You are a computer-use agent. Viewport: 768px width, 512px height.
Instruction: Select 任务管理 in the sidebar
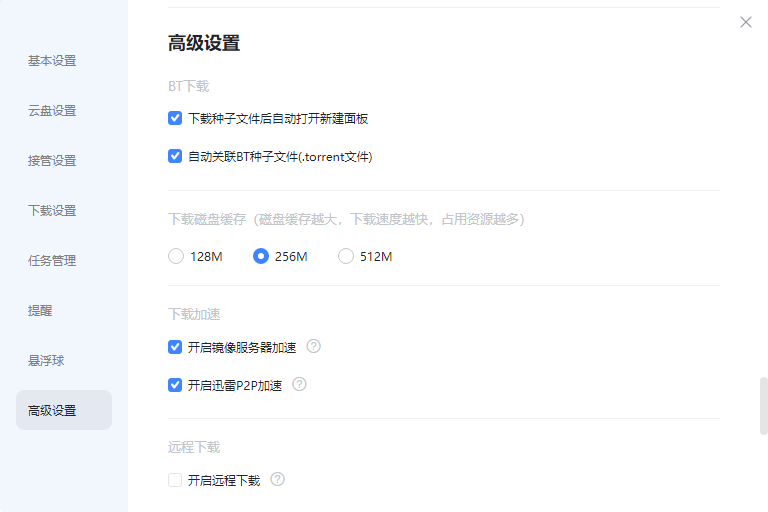[52, 261]
